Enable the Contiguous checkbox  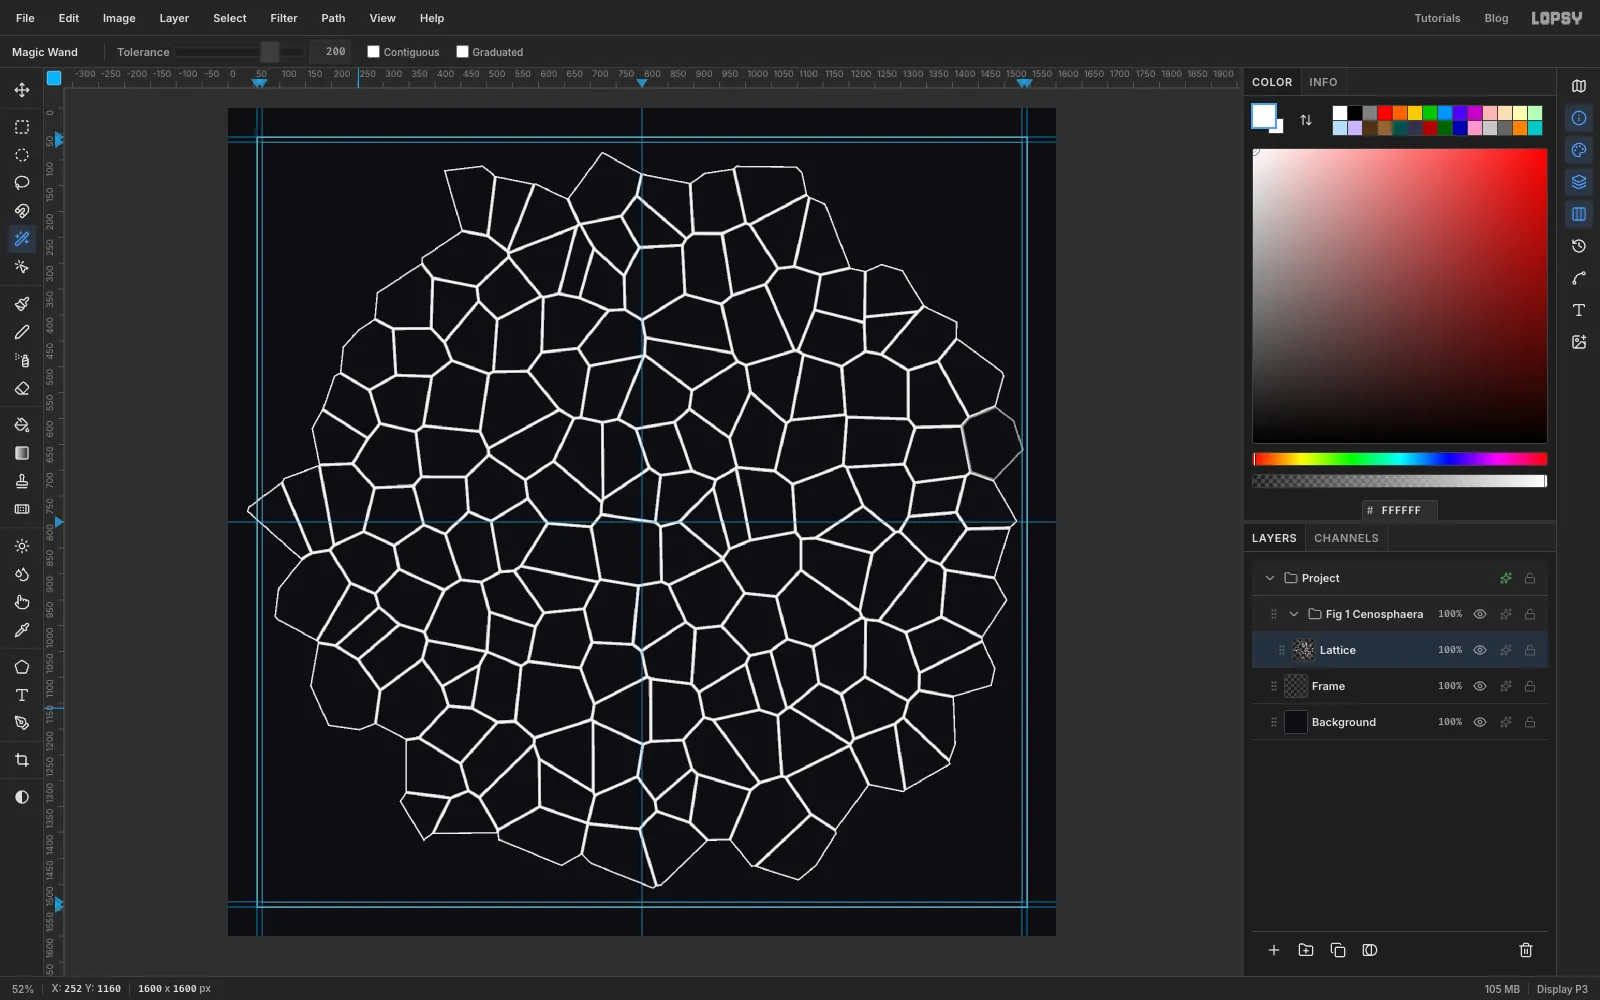click(x=374, y=52)
